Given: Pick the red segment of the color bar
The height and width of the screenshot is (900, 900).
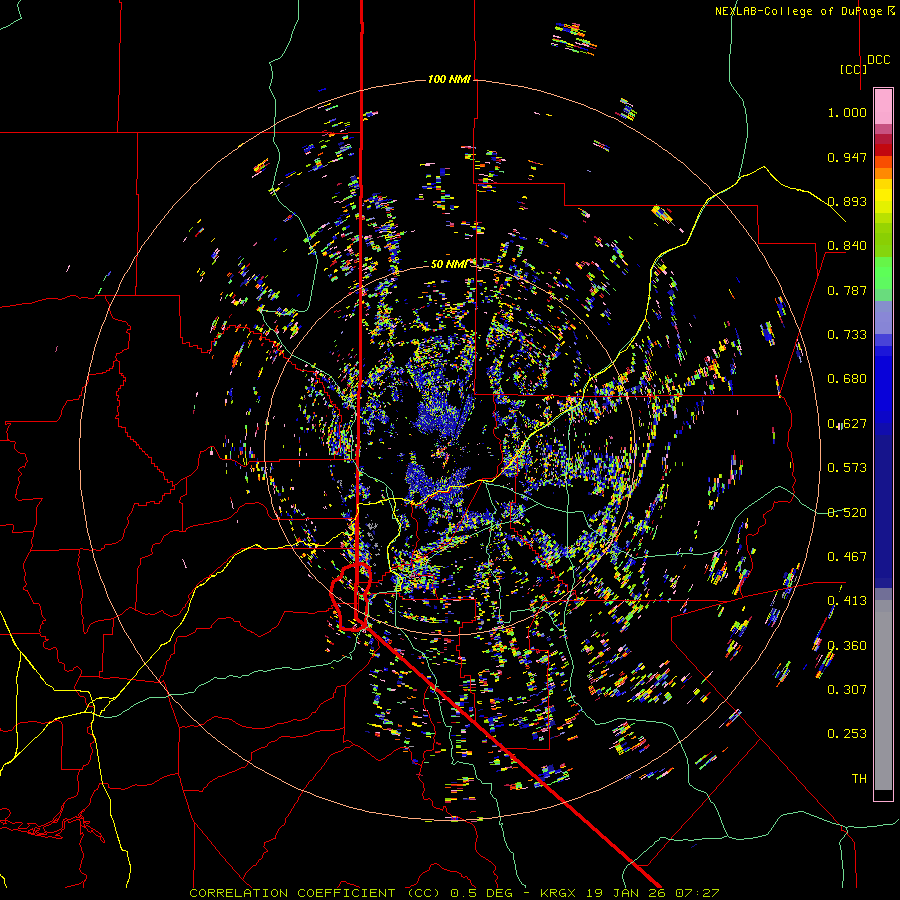Looking at the screenshot, I should [883, 150].
